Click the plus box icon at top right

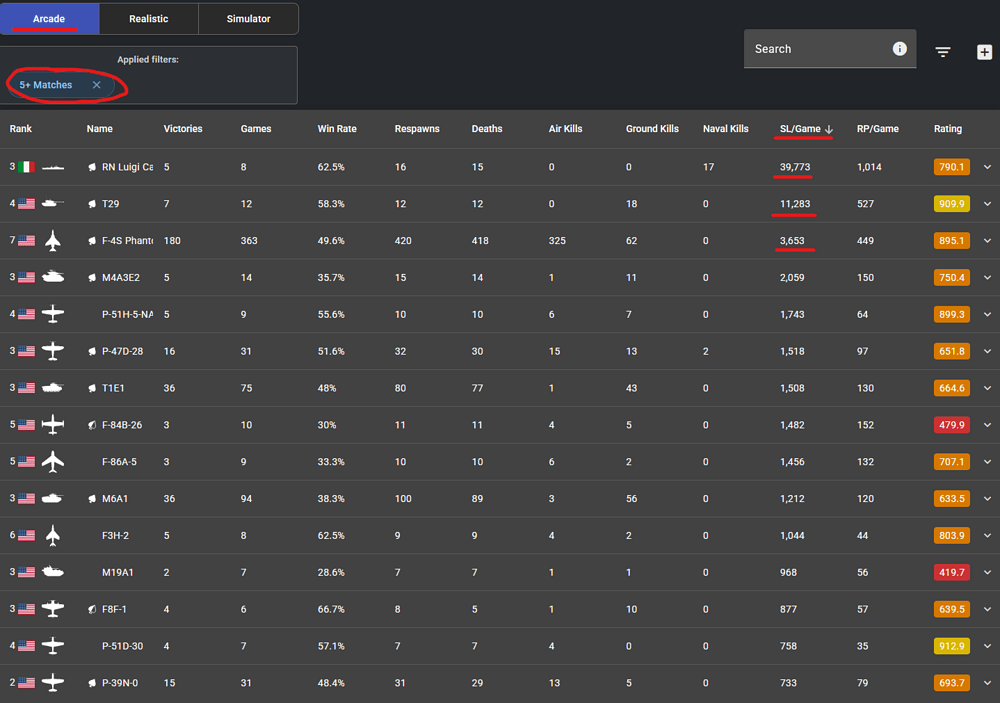[x=984, y=52]
